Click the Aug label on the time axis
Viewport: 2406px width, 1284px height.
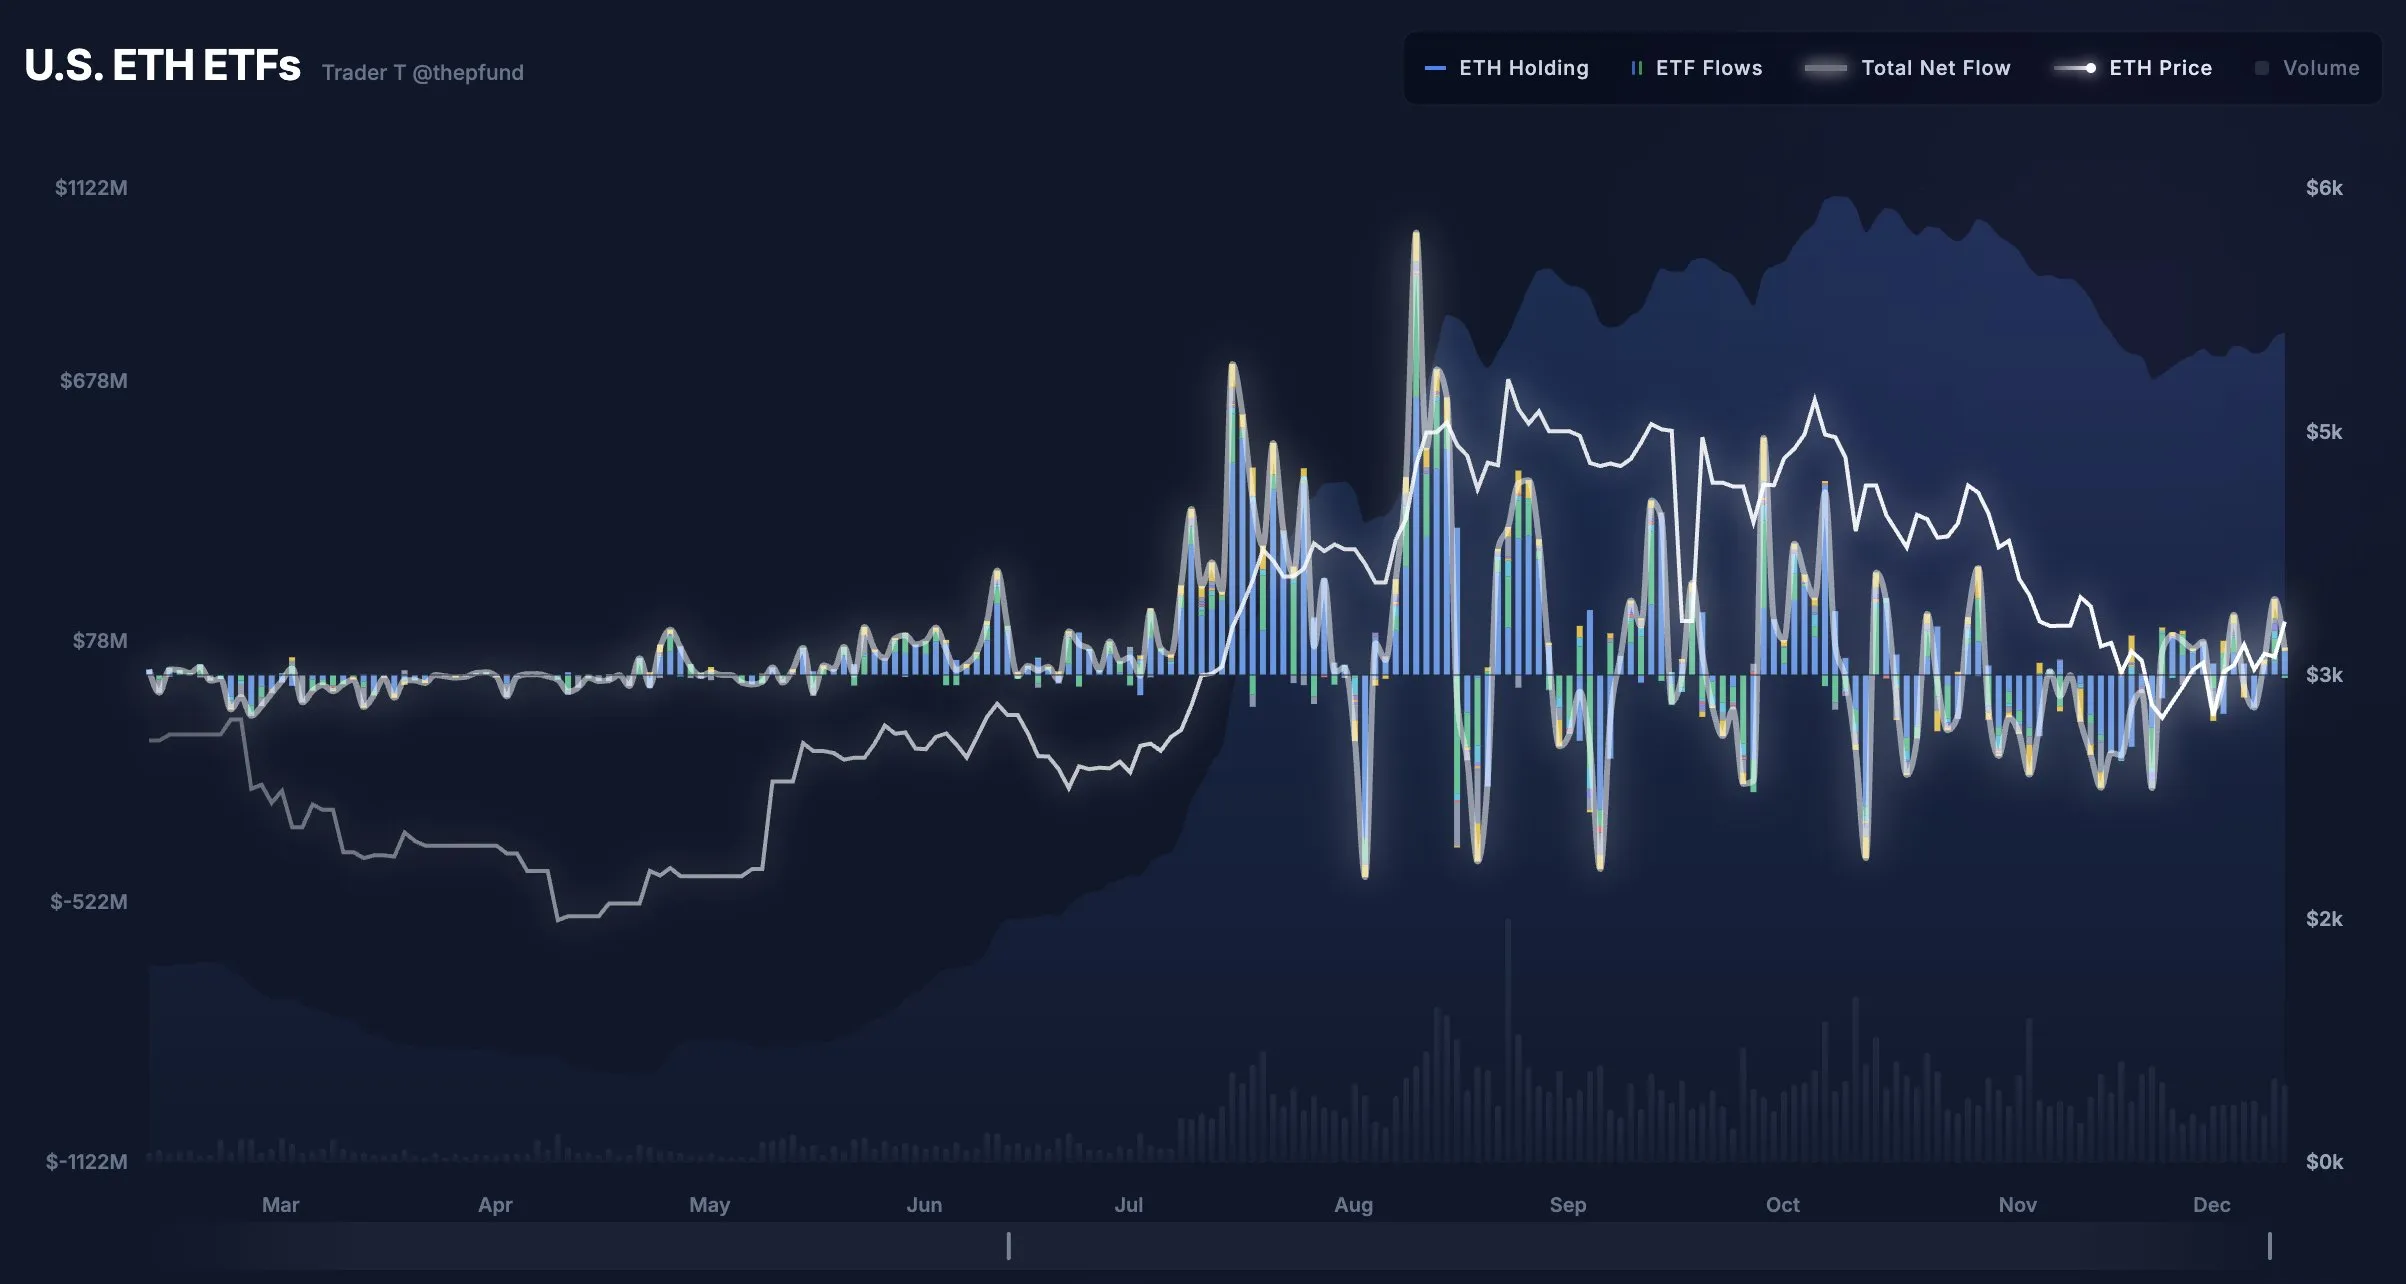pyautogui.click(x=1353, y=1205)
